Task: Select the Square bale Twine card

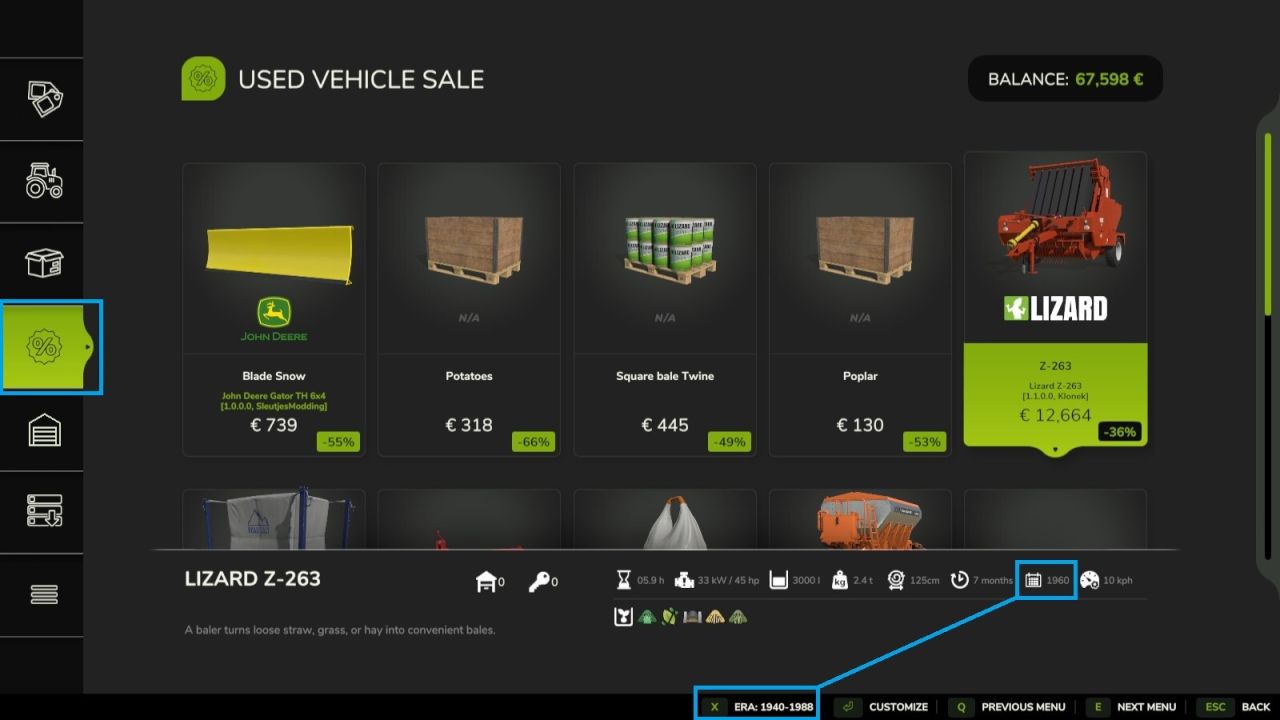Action: [665, 309]
